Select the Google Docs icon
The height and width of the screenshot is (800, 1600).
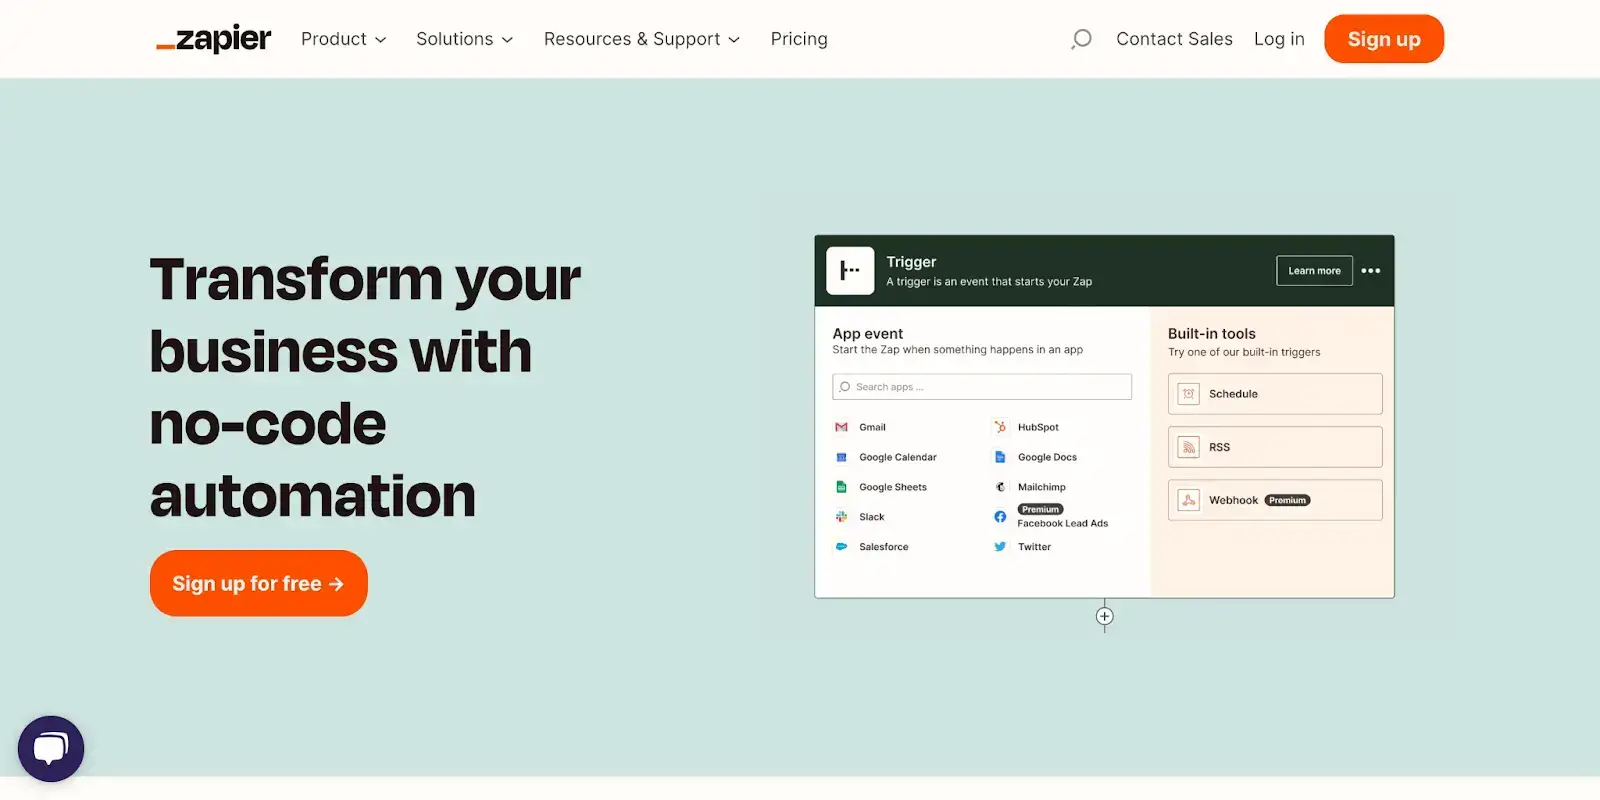click(1000, 457)
